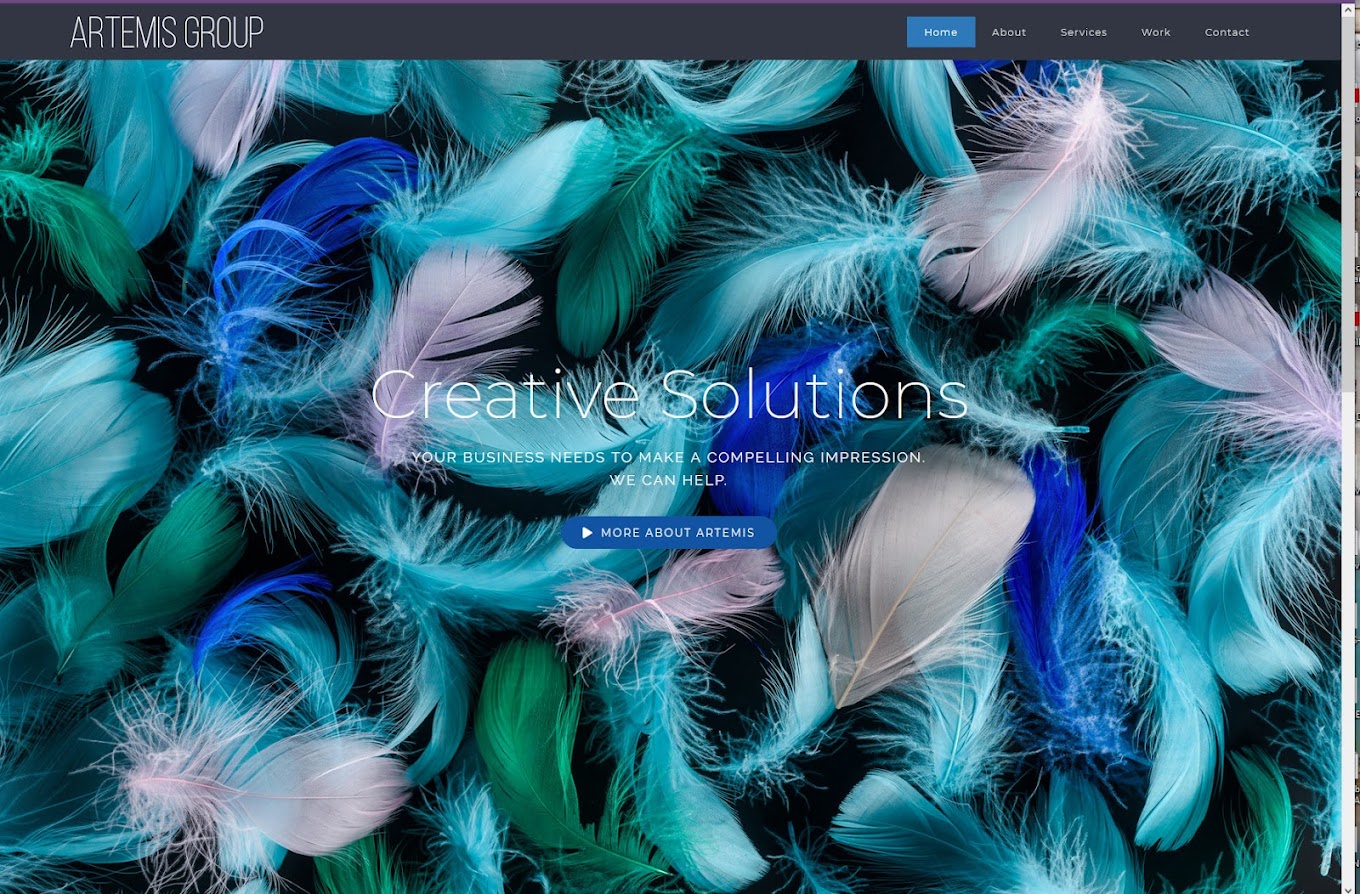This screenshot has width=1360, height=894.
Task: Click the 'Your business needs' tagline text
Action: pyautogui.click(x=669, y=457)
